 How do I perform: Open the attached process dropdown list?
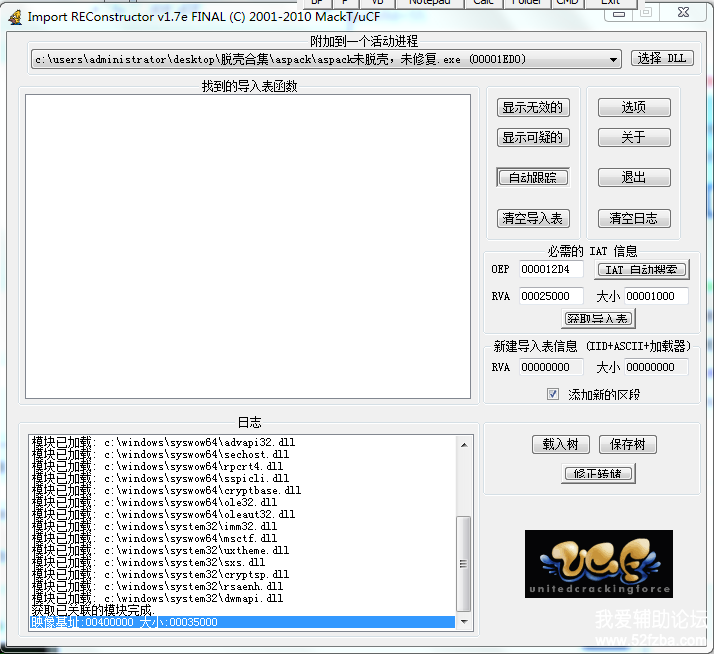(x=613, y=59)
